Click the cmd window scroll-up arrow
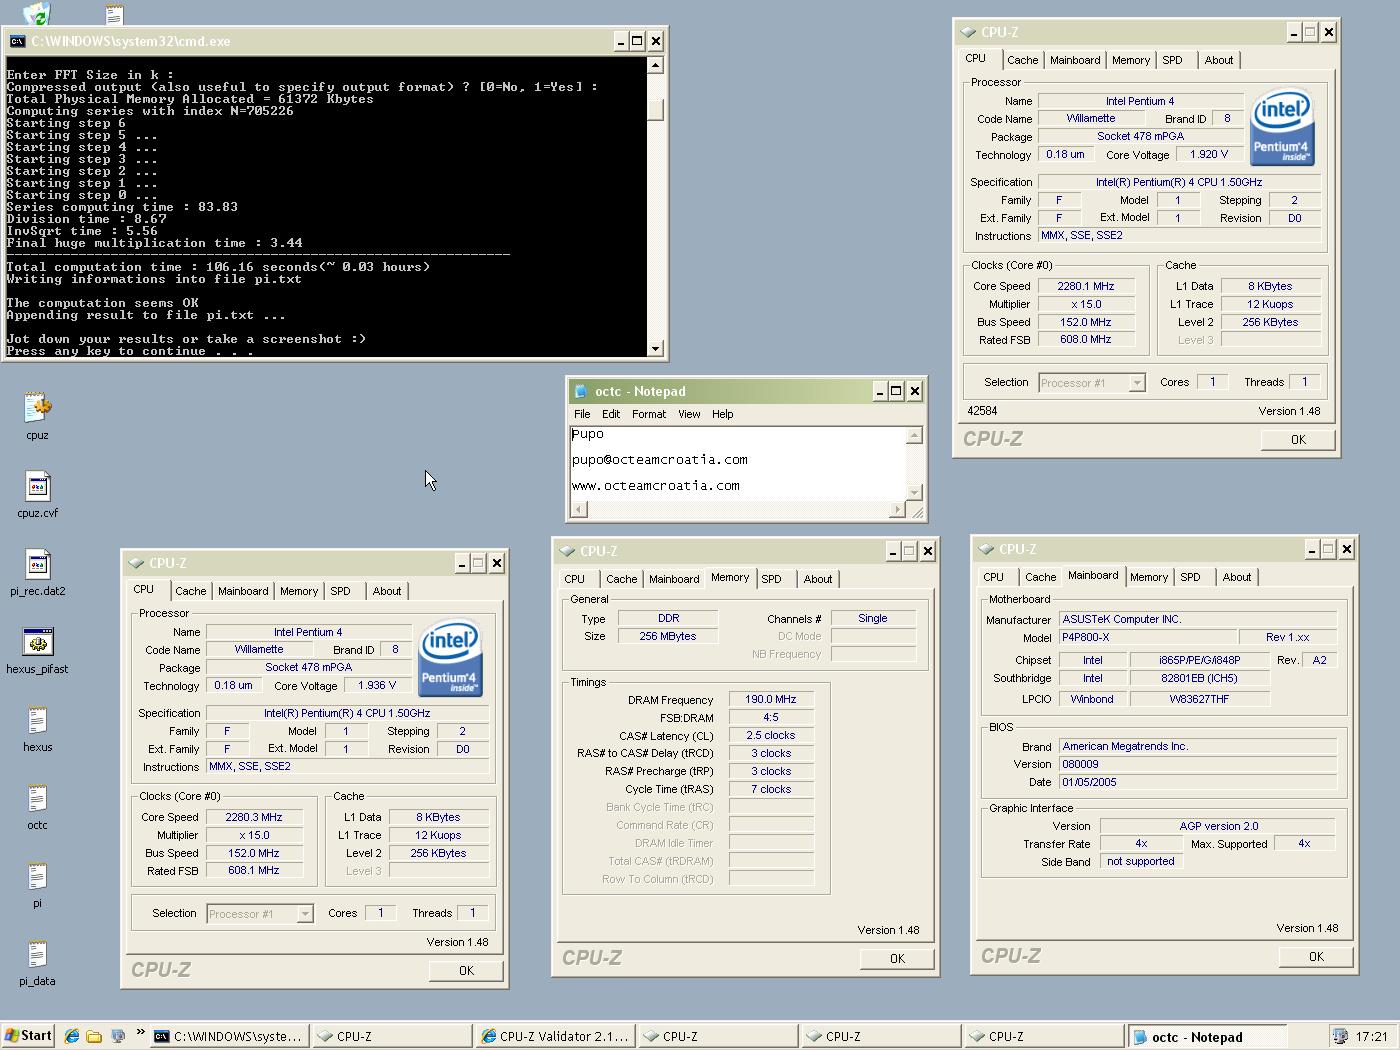 point(656,65)
